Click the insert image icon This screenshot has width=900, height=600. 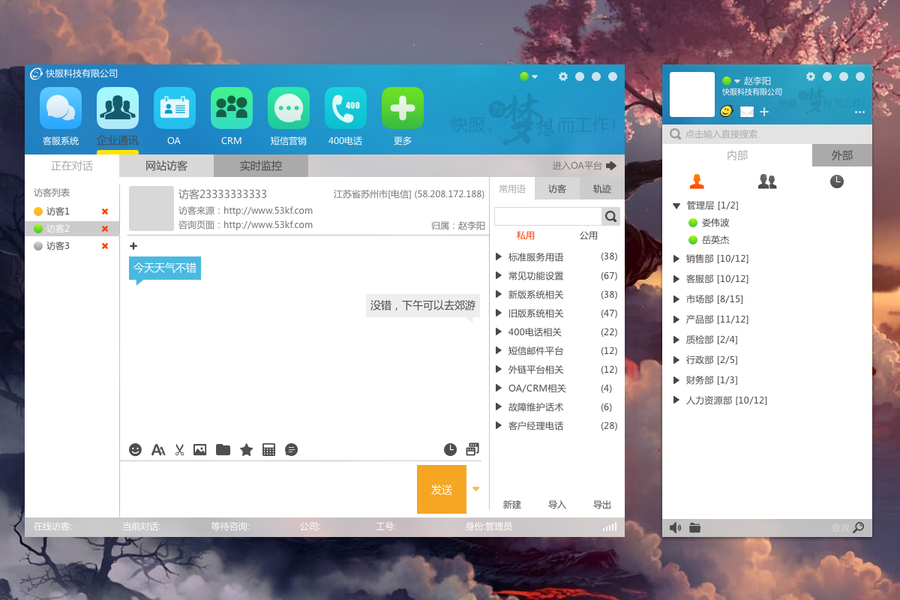click(x=200, y=450)
